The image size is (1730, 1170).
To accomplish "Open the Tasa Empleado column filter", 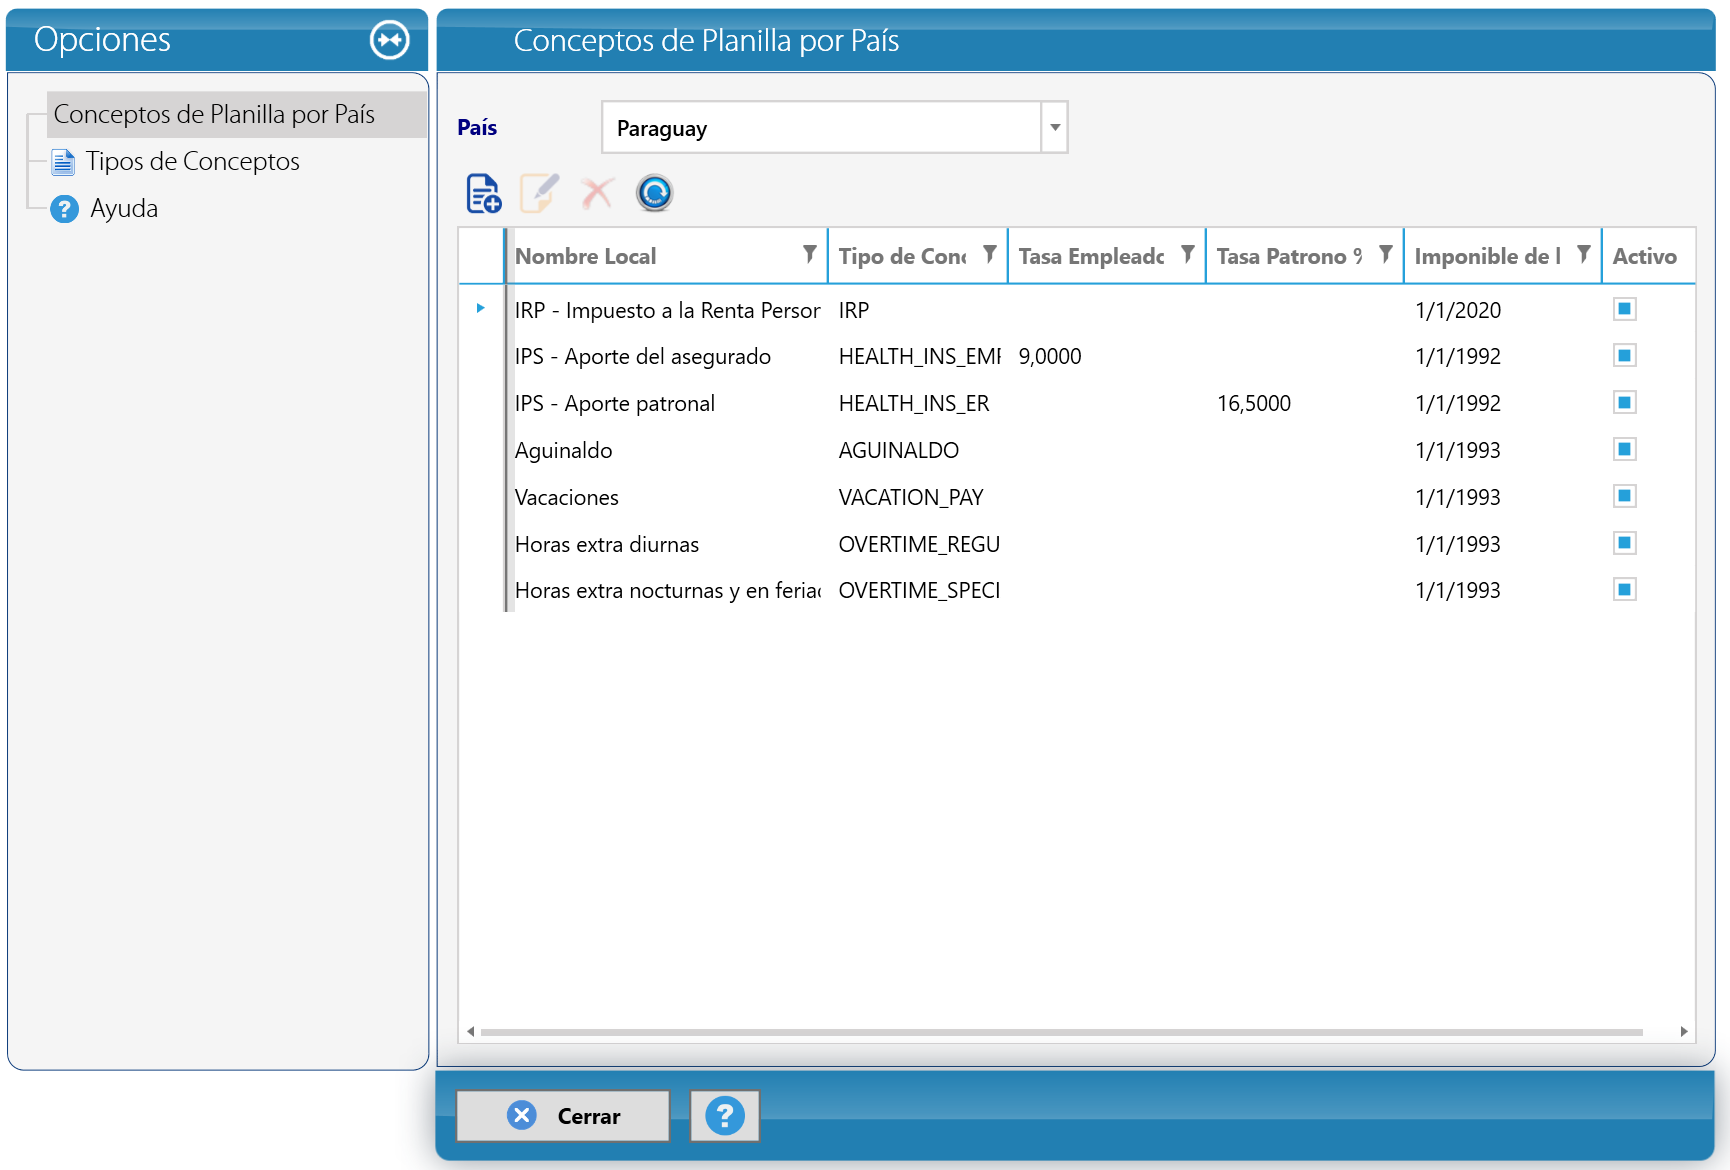I will pyautogui.click(x=1188, y=254).
